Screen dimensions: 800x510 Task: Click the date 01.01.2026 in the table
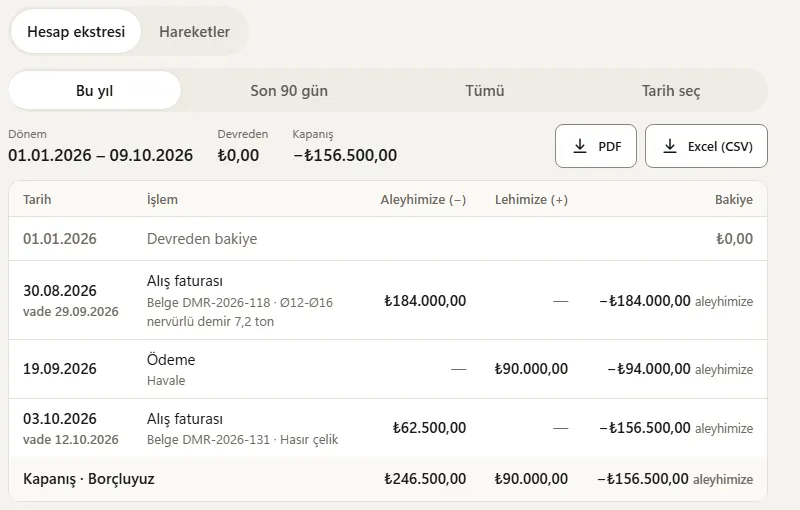click(x=60, y=239)
